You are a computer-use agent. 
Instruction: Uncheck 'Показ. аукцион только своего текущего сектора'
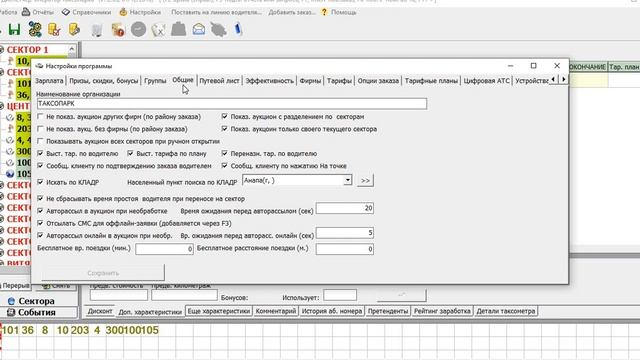point(224,129)
